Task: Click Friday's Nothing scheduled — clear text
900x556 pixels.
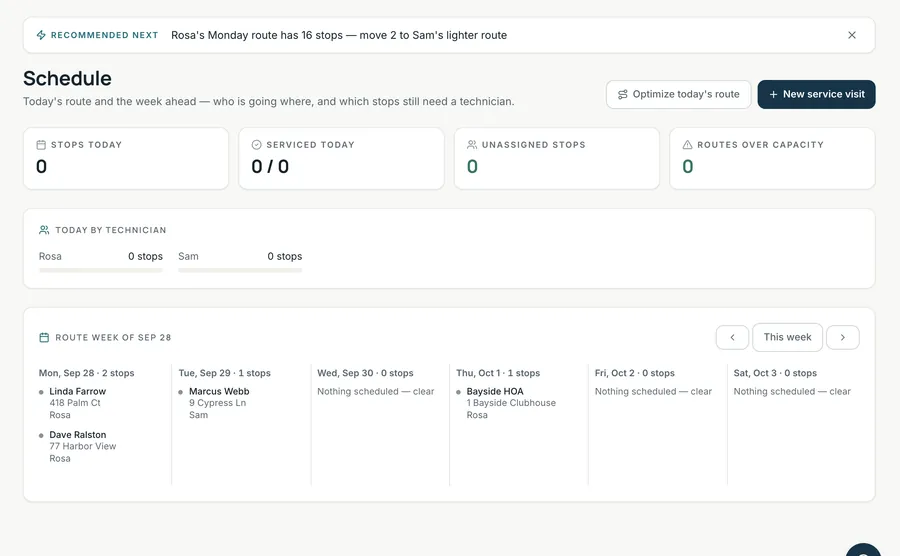Action: 653,391
